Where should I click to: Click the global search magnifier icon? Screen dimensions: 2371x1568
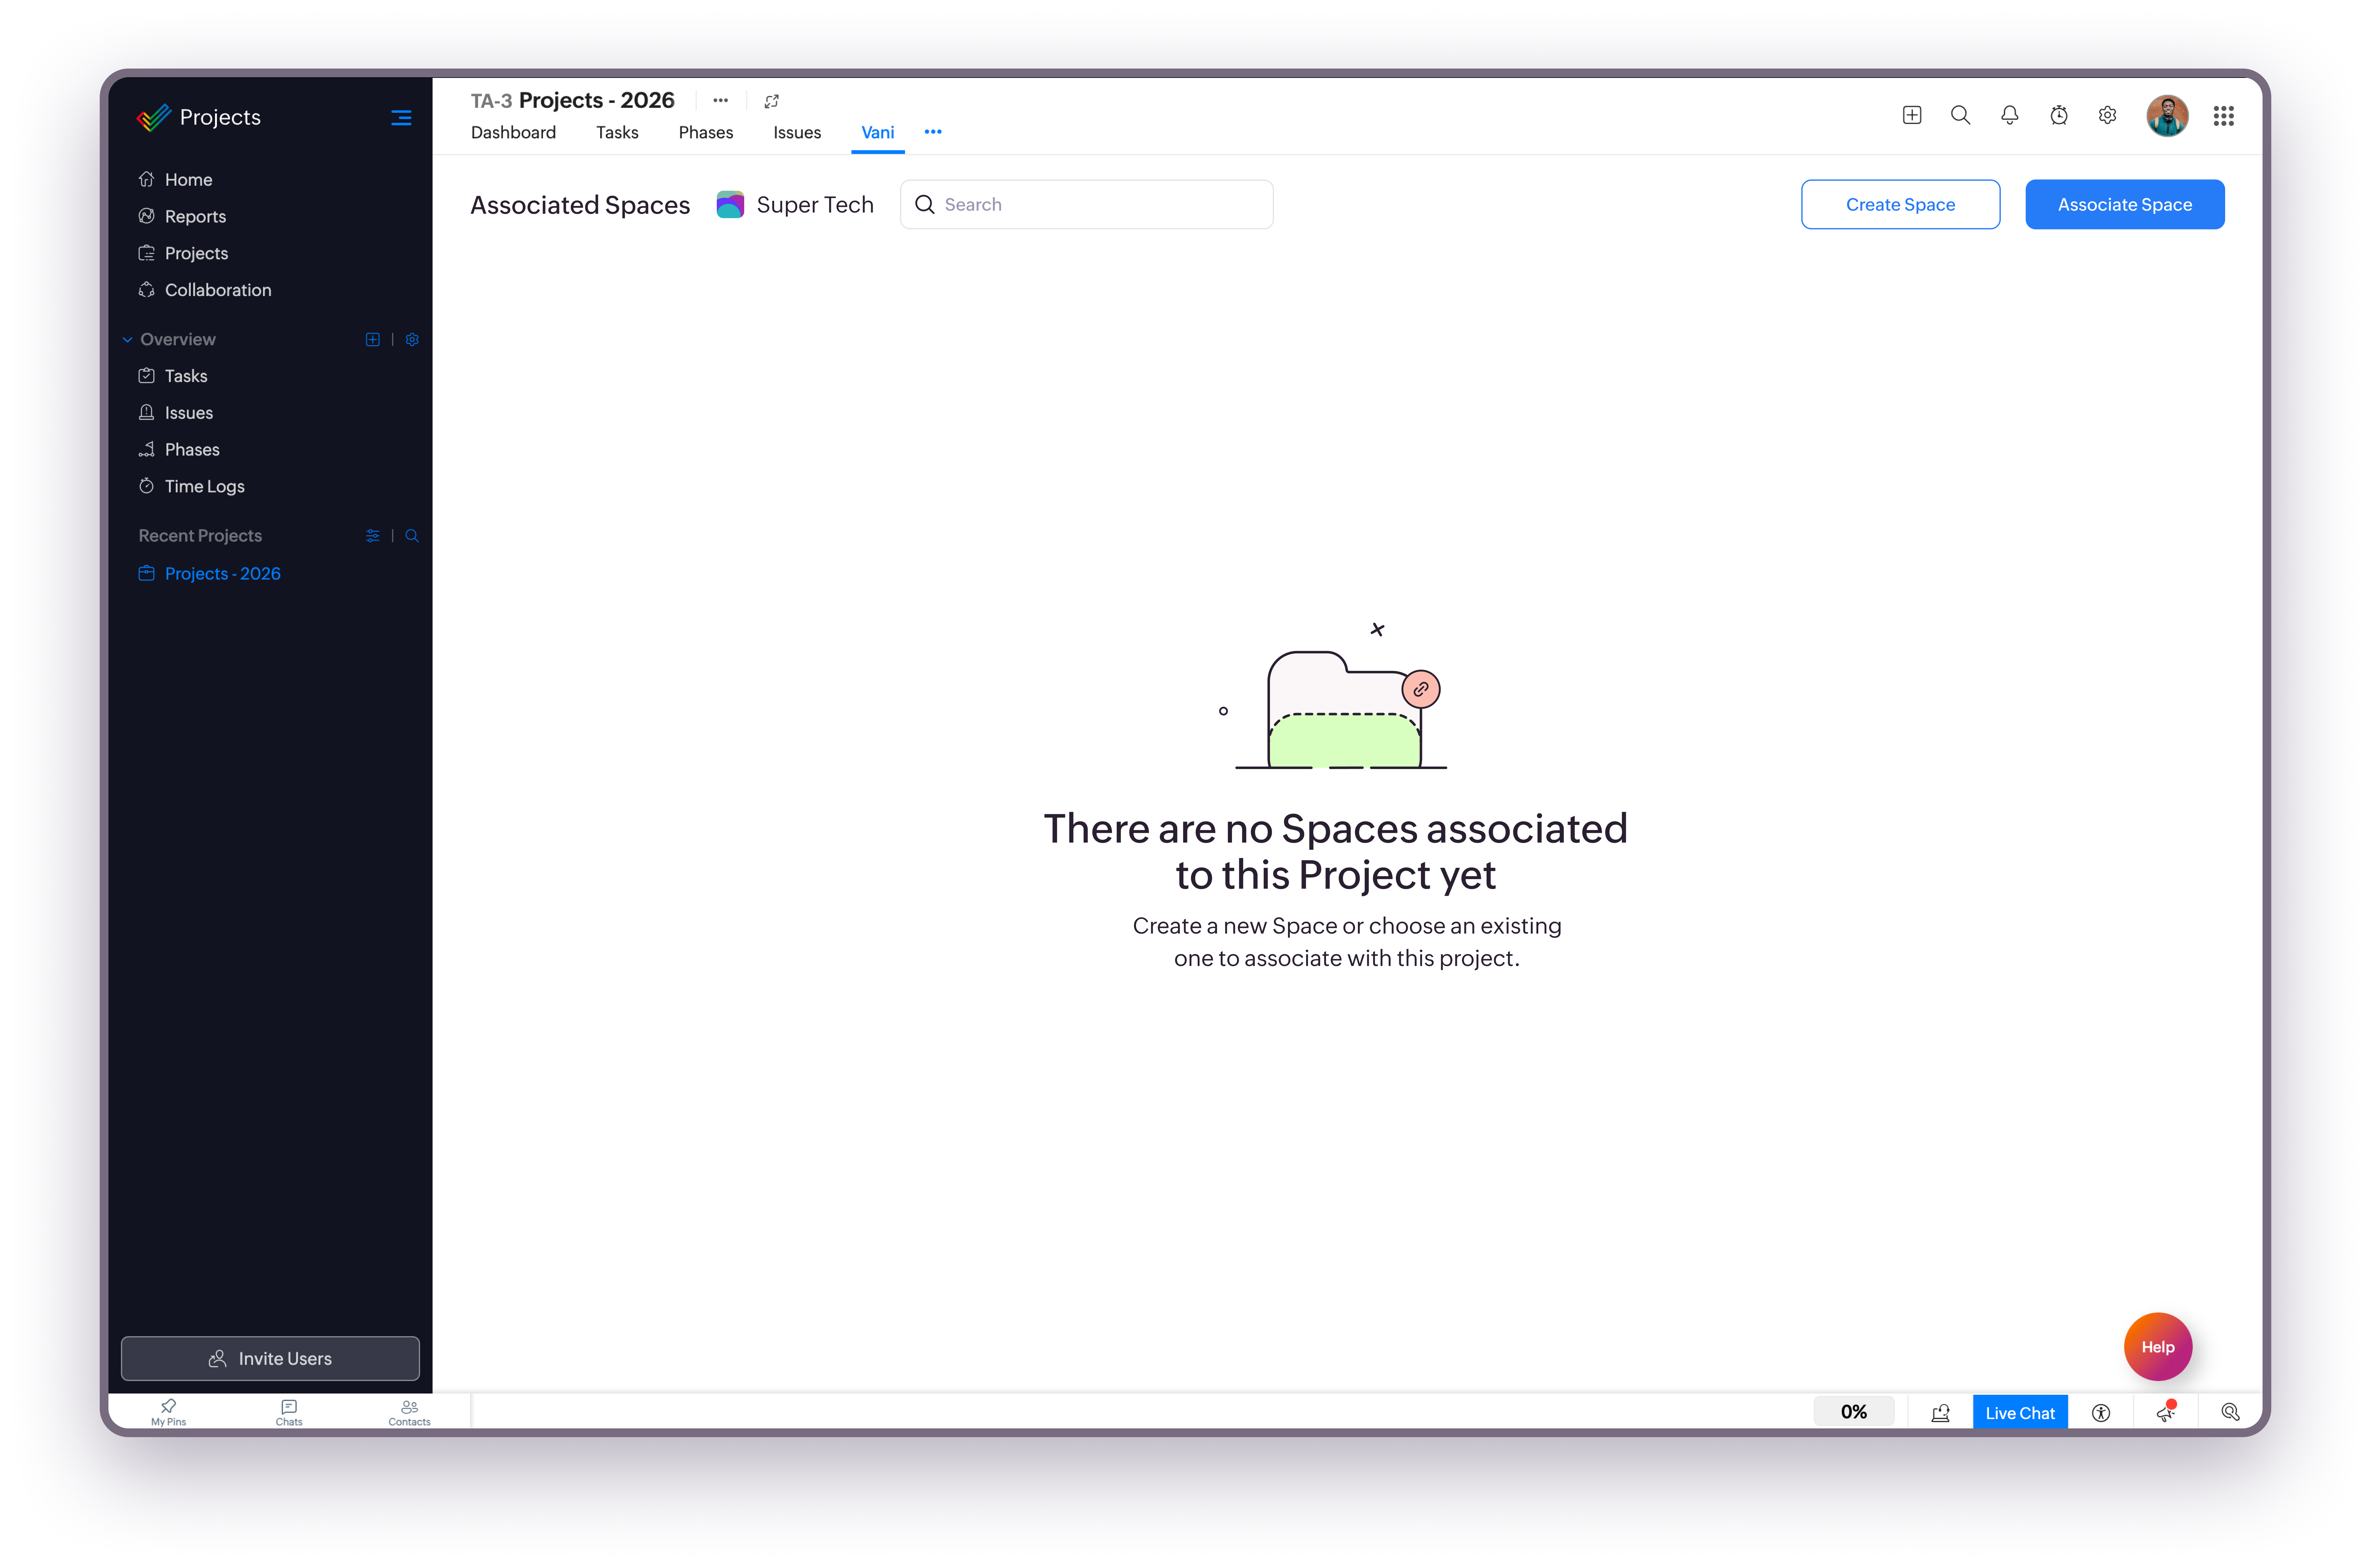tap(1960, 115)
